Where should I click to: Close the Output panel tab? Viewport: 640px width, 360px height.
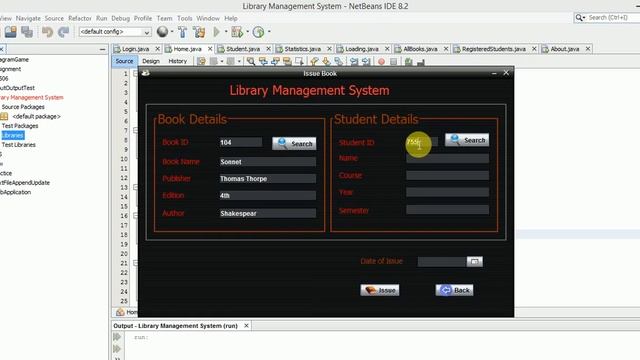246,326
